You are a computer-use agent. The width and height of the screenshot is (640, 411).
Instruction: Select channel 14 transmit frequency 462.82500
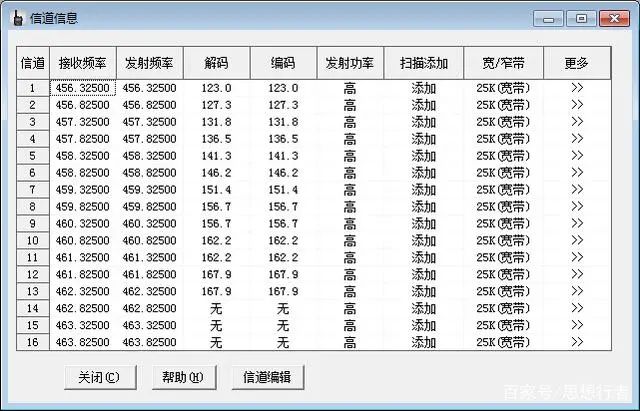click(x=150, y=308)
